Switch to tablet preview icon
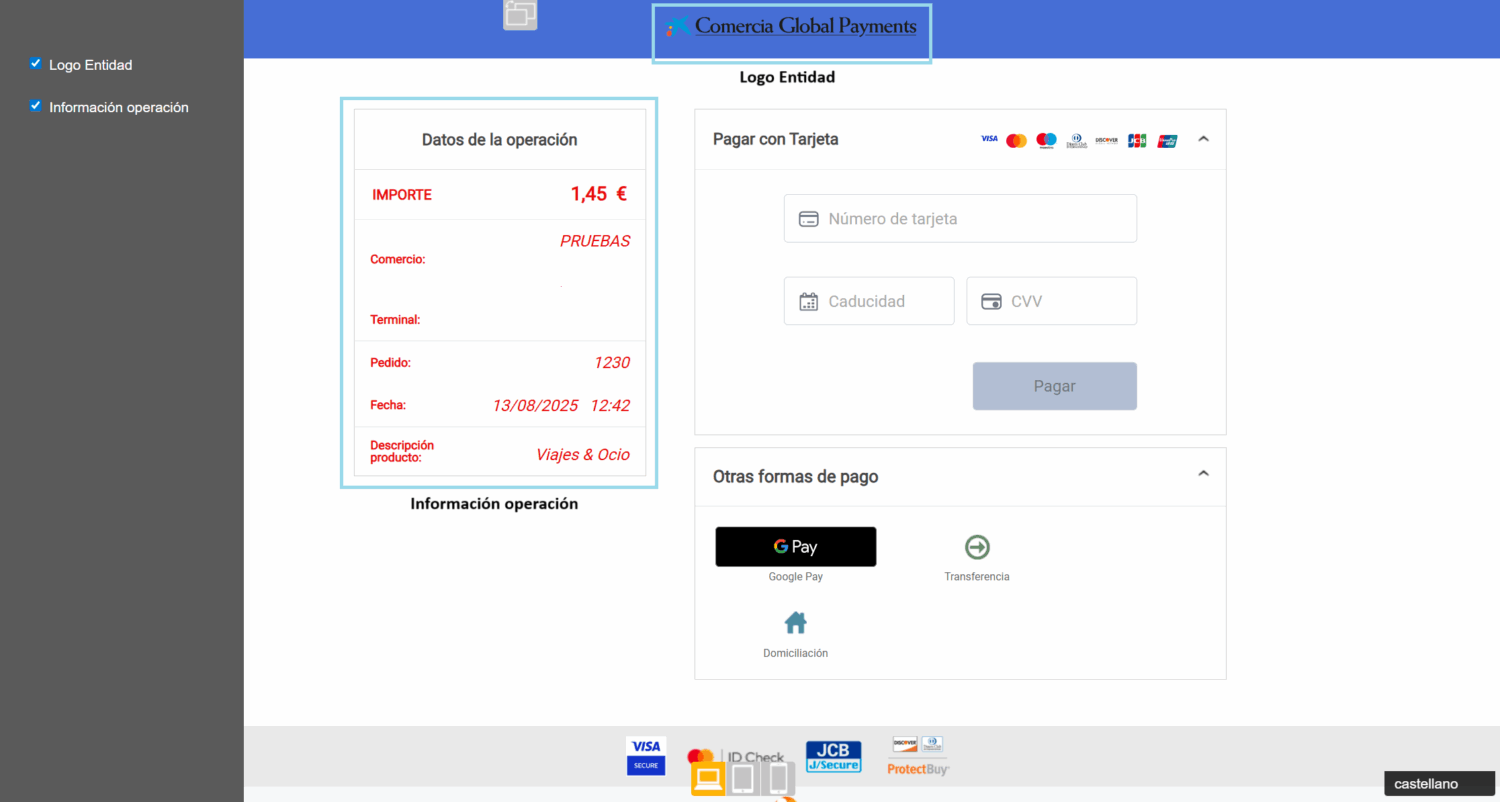 pyautogui.click(x=743, y=778)
